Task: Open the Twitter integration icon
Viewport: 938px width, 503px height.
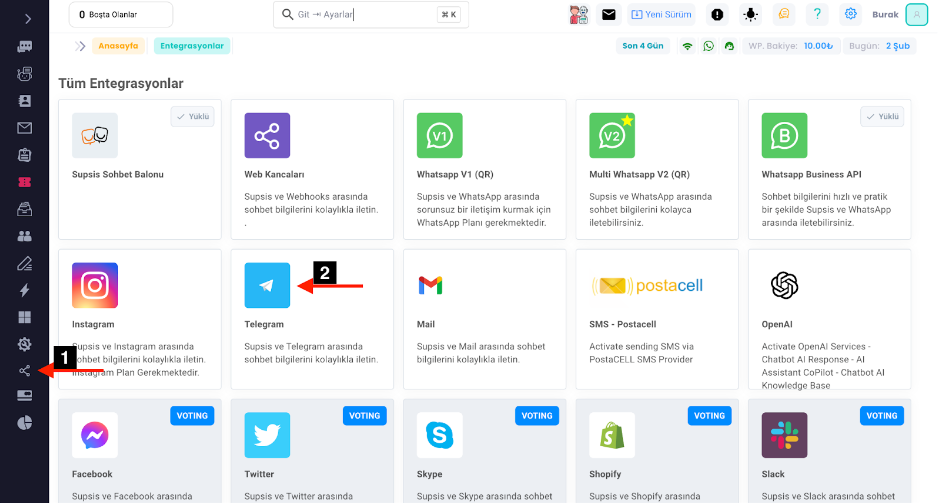Action: (x=267, y=435)
